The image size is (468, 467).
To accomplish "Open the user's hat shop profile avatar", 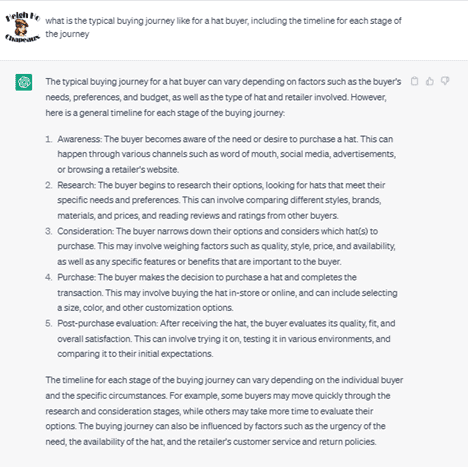I will point(22,27).
